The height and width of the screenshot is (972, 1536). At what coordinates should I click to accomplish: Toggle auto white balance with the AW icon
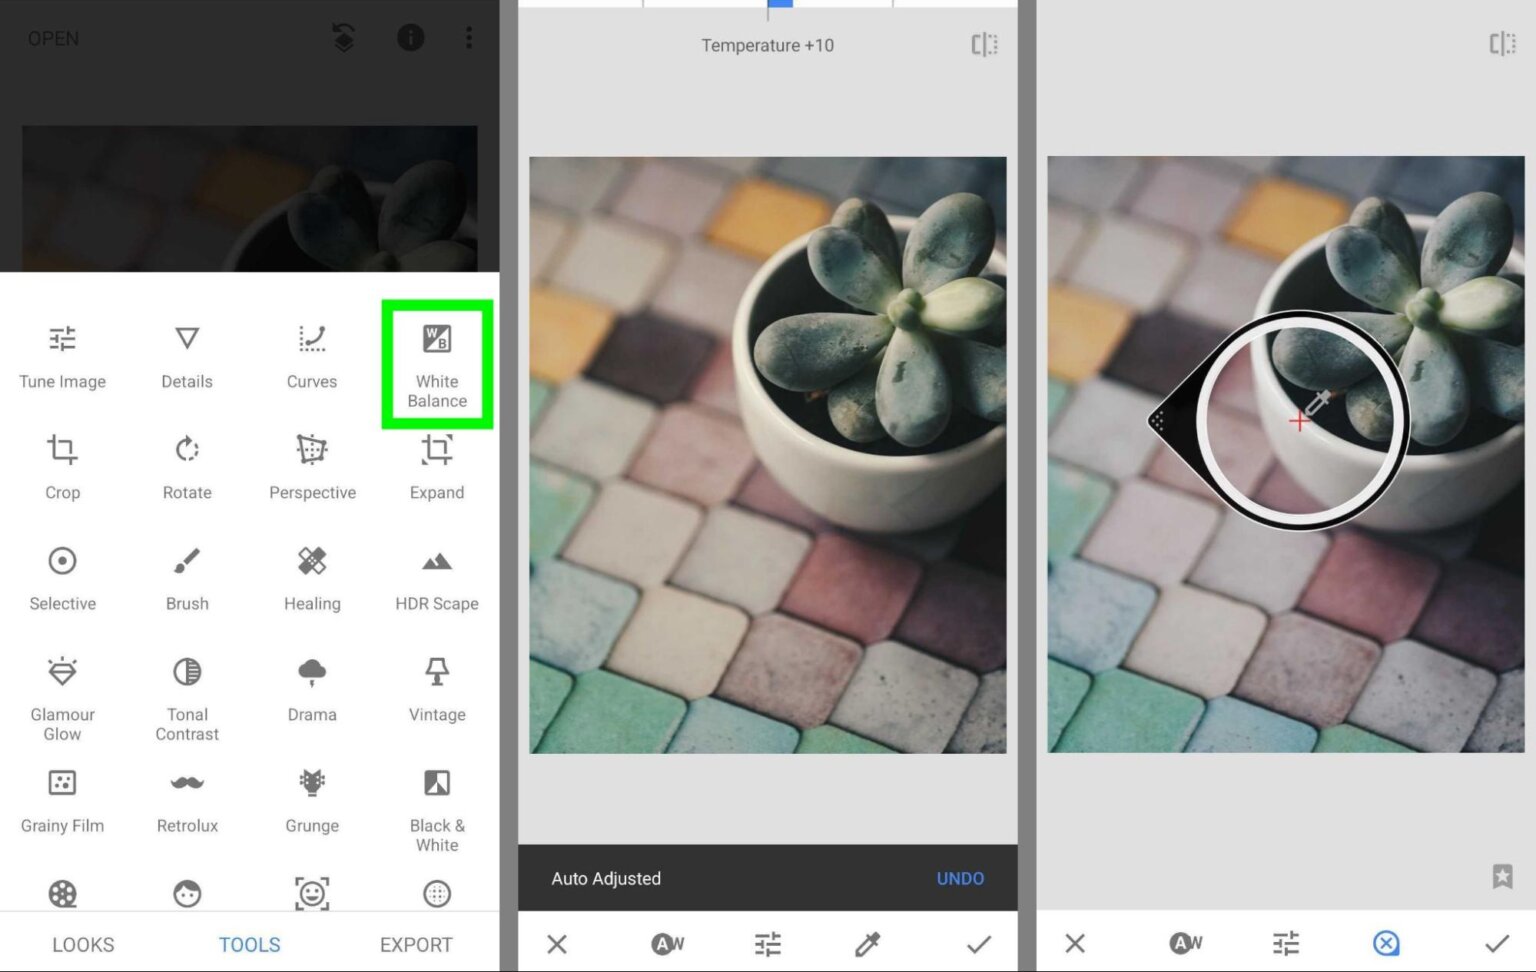pyautogui.click(x=666, y=943)
